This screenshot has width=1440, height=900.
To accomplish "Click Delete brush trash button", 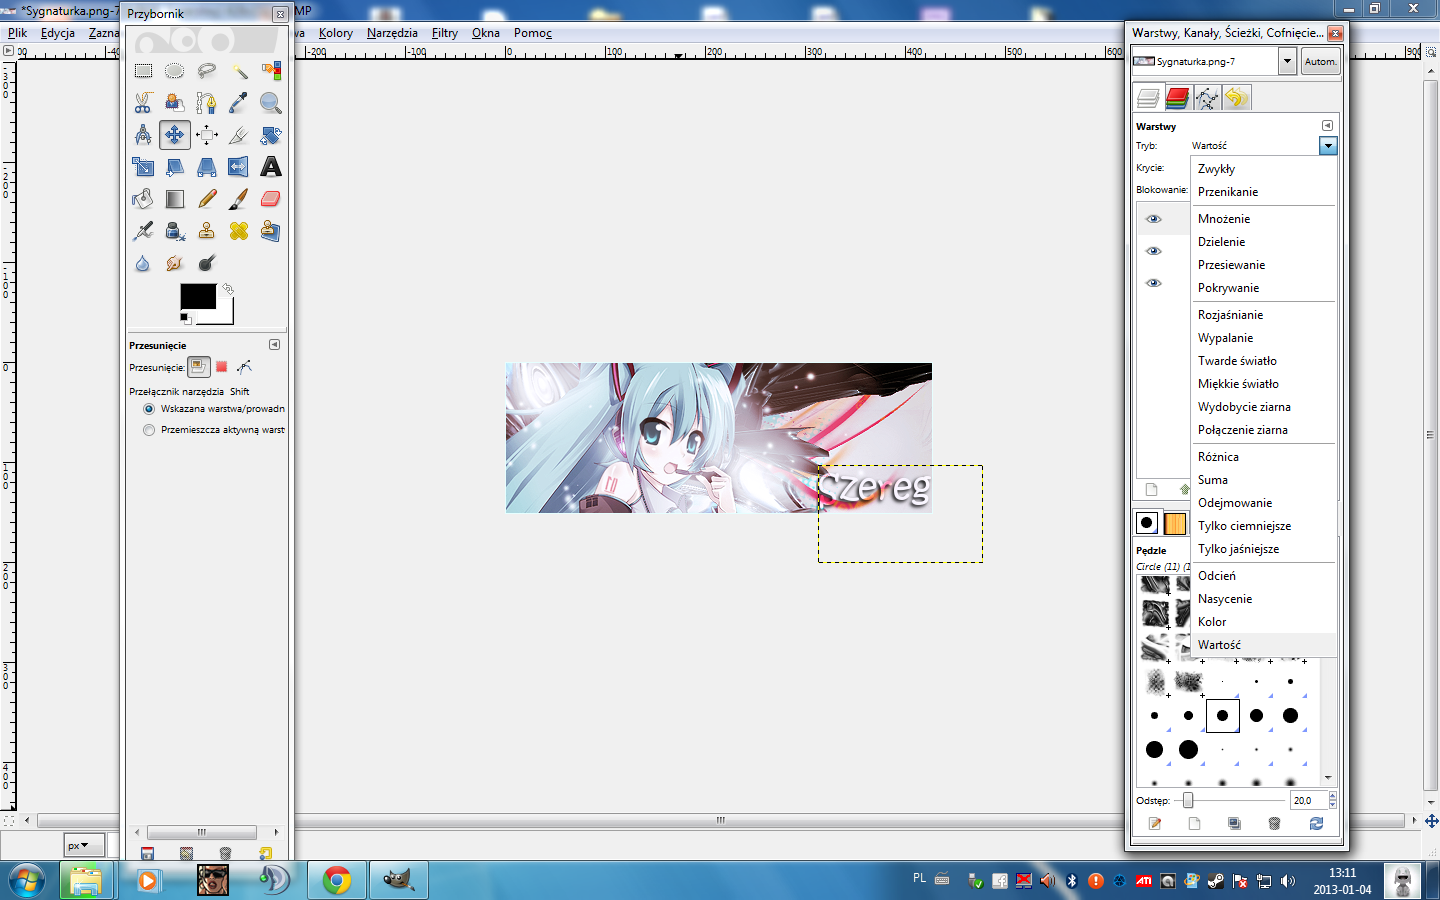I will [x=1274, y=824].
